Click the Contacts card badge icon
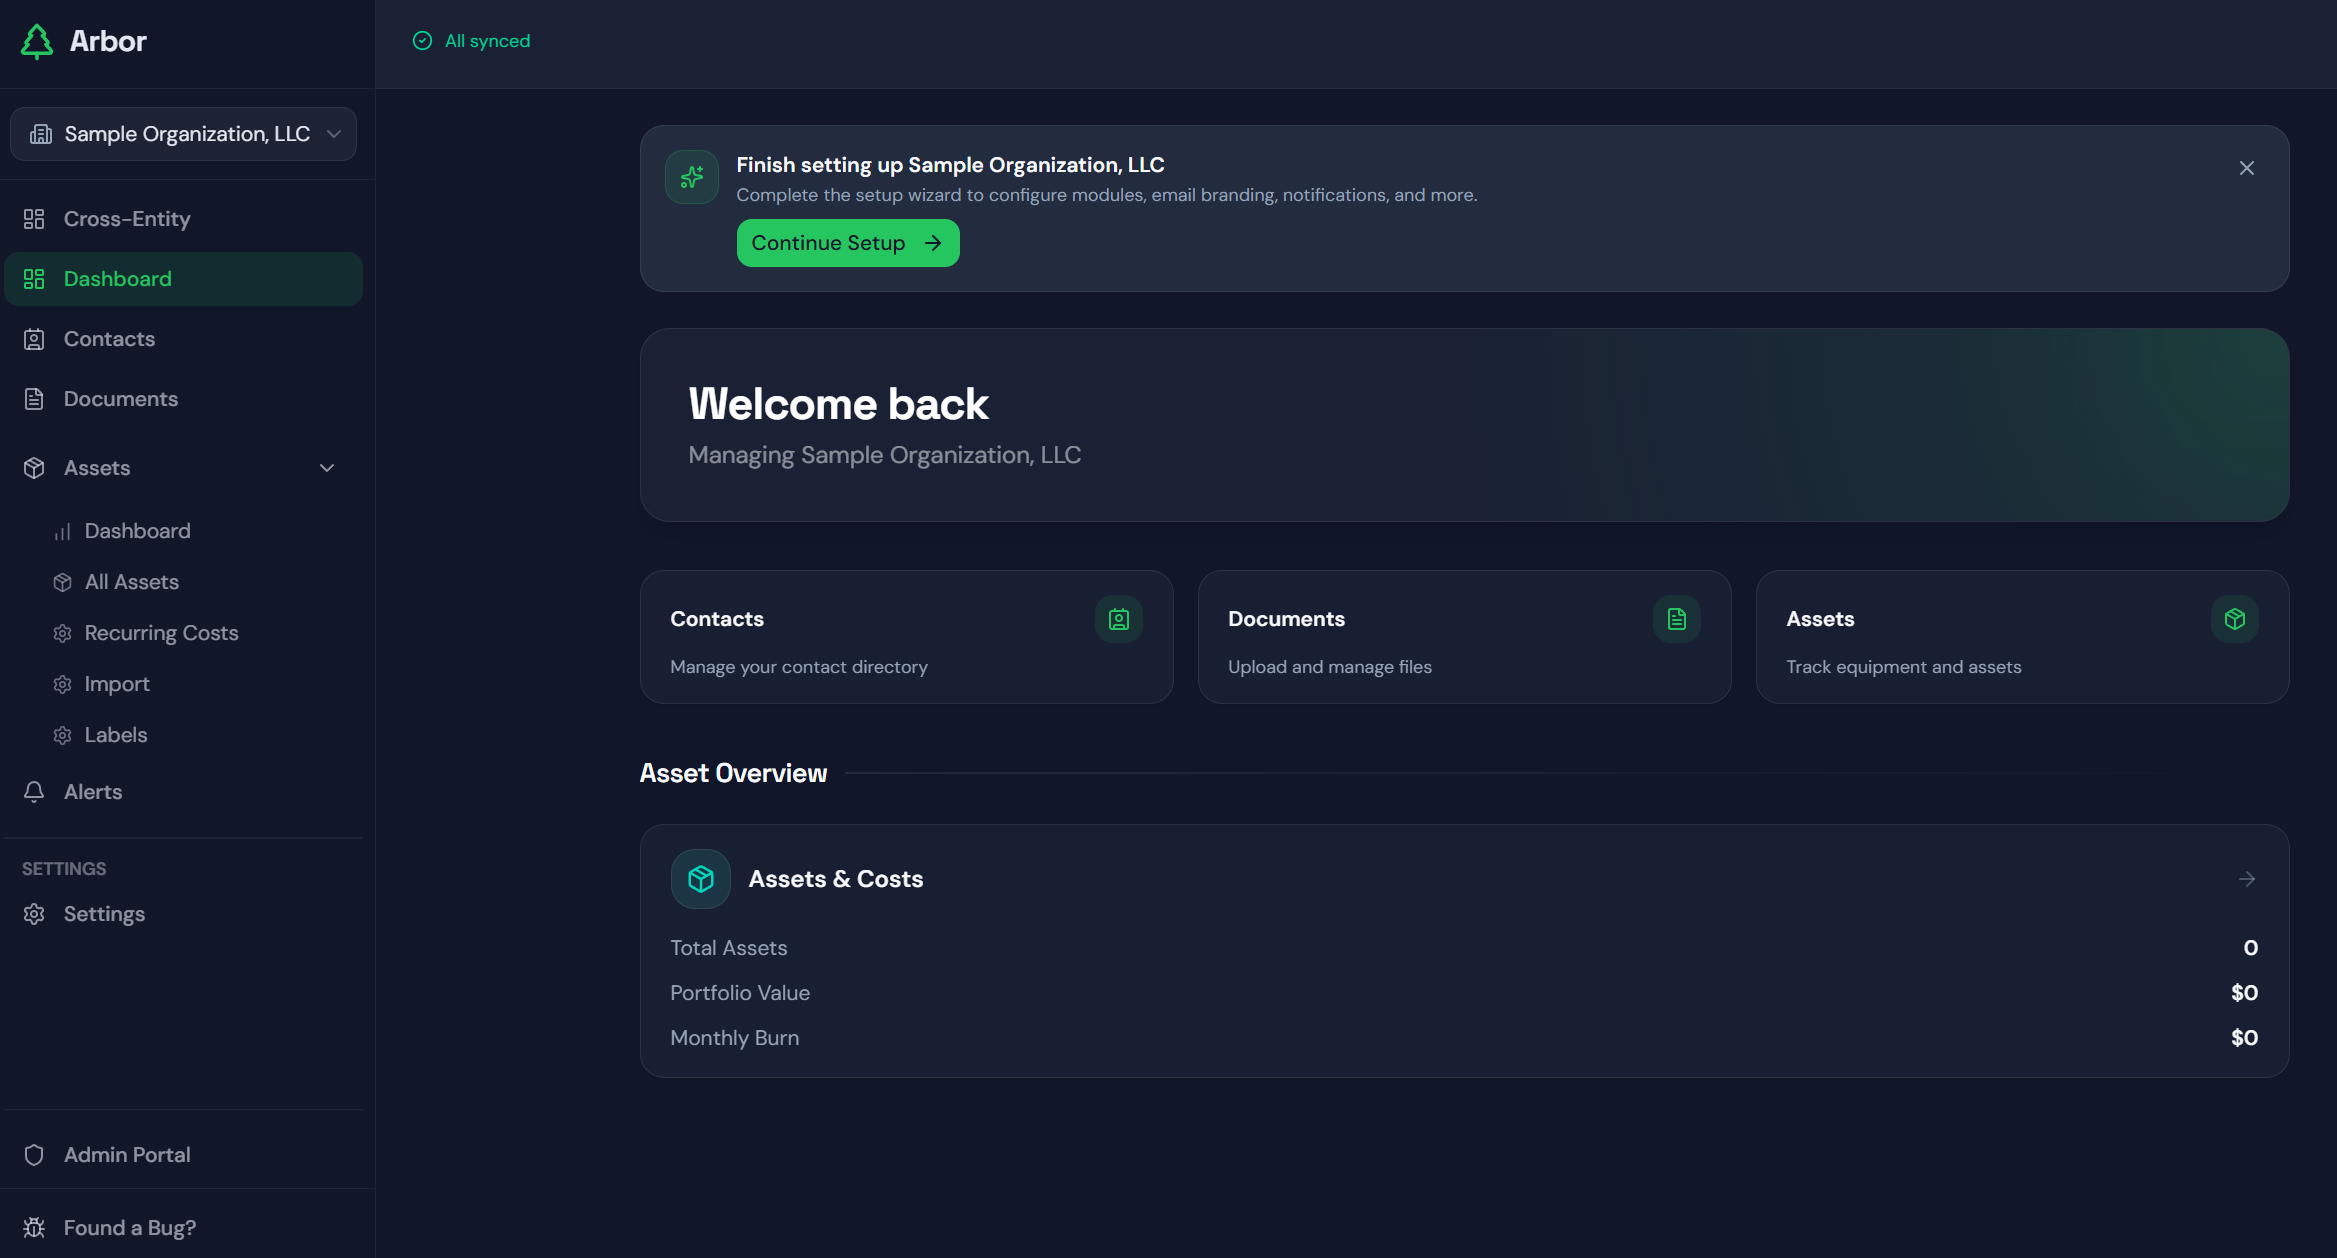 (1119, 619)
